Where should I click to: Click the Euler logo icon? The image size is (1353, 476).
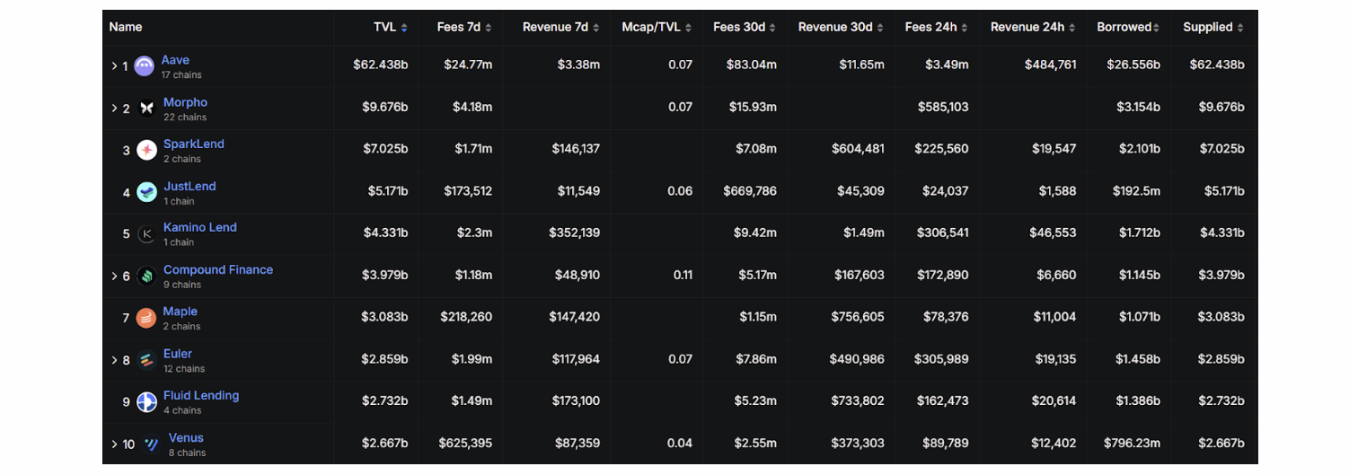coord(147,360)
